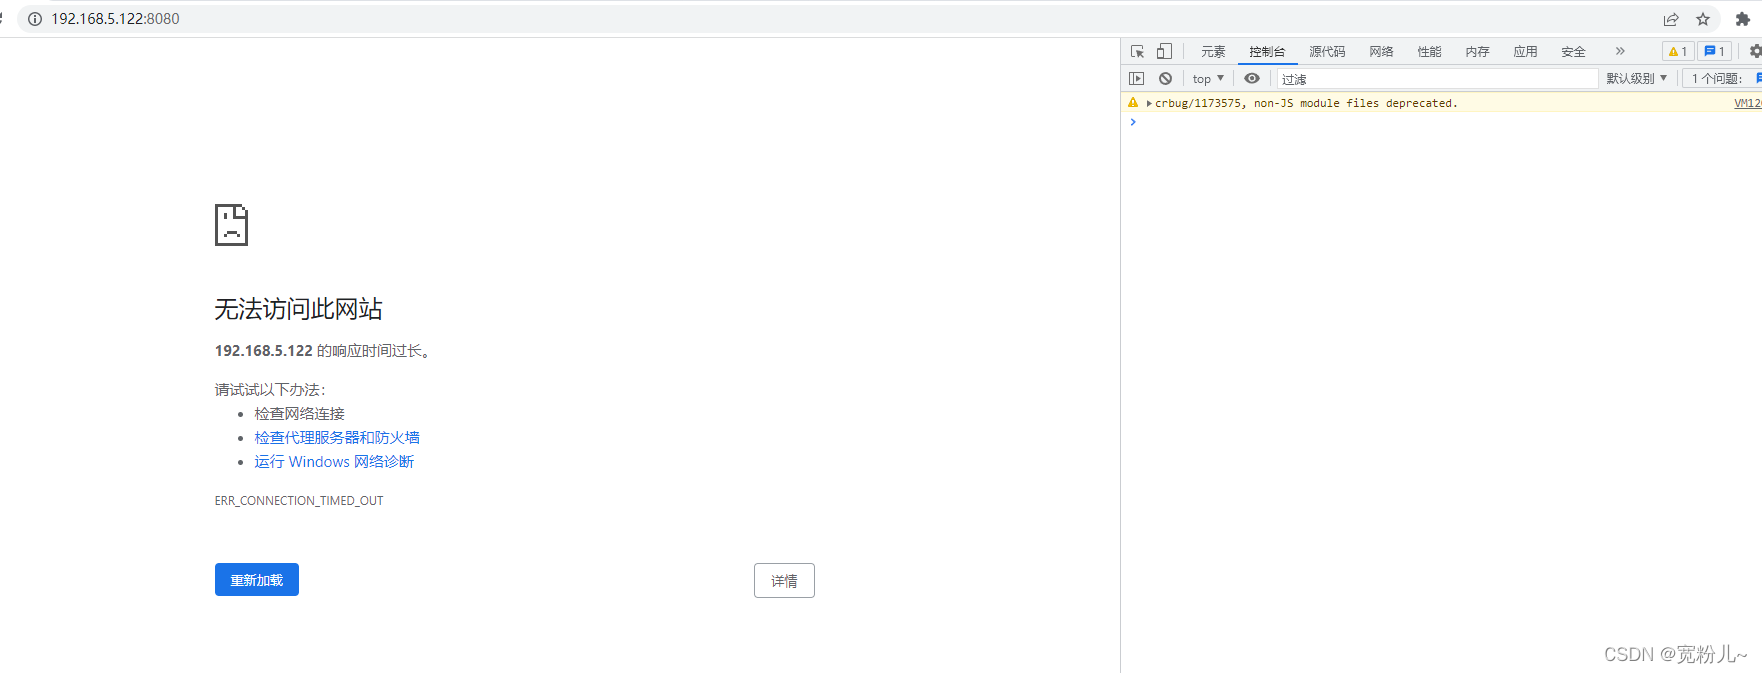Image resolution: width=1762 pixels, height=673 pixels.
Task: Click the 检查网络连接 suggestion text
Action: pos(299,413)
